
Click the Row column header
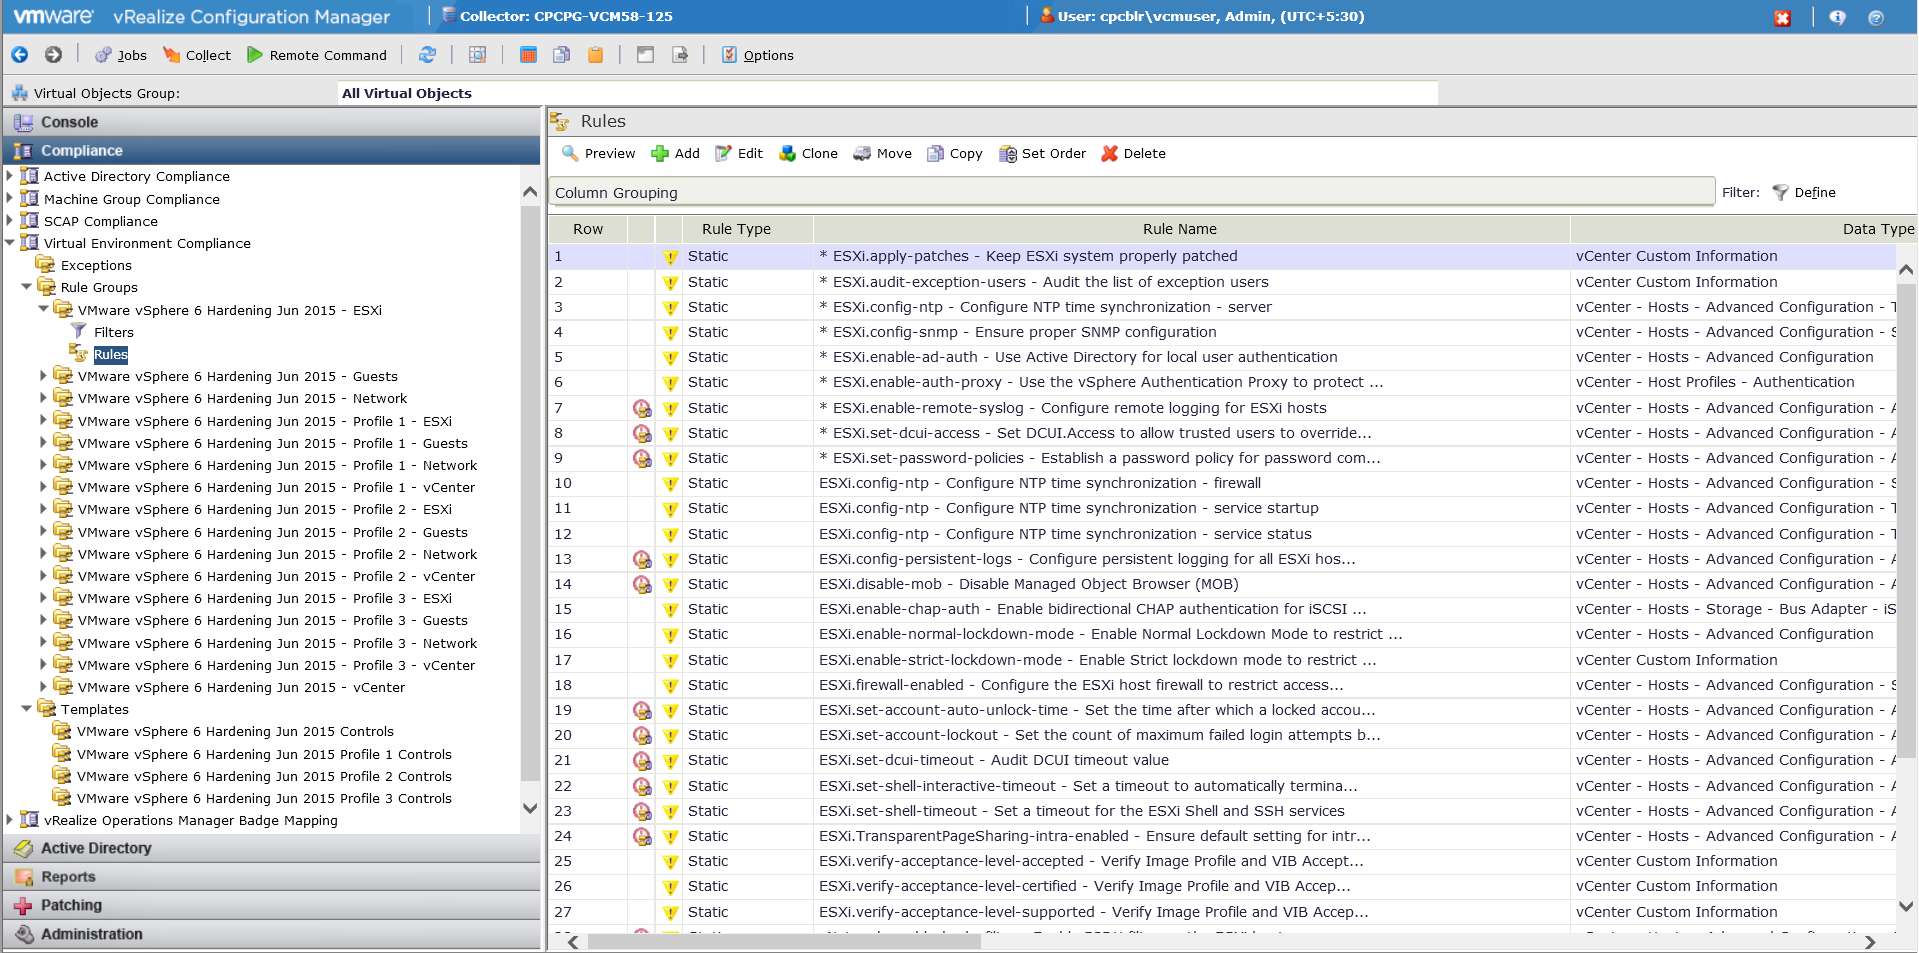pyautogui.click(x=588, y=229)
